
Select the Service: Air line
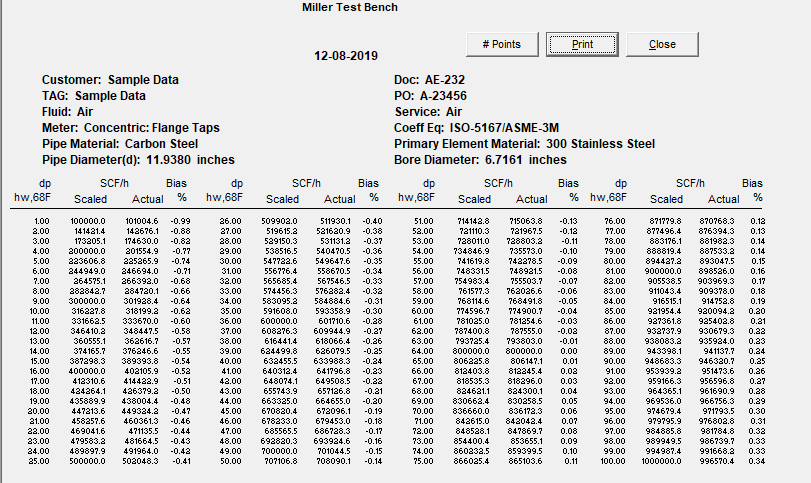coord(429,112)
